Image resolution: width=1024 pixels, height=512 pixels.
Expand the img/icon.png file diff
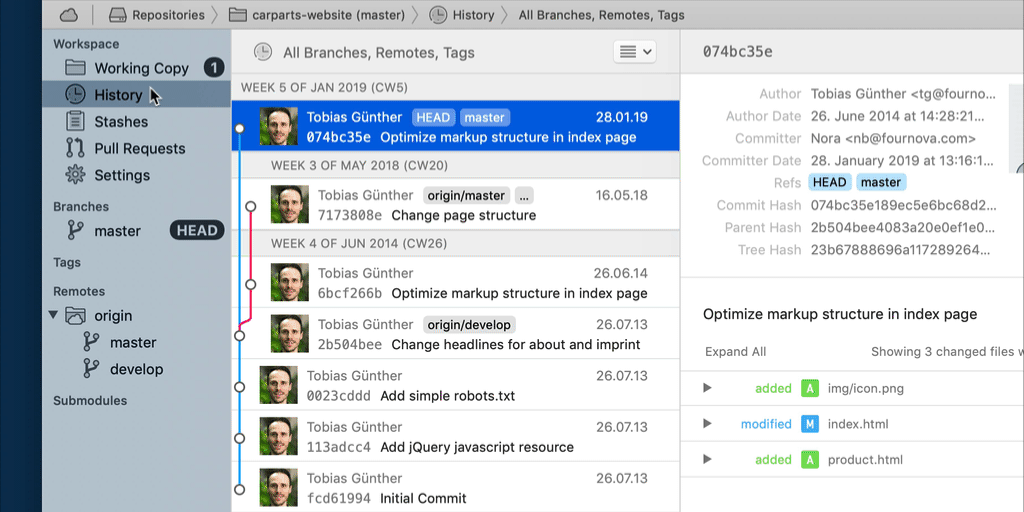(707, 388)
